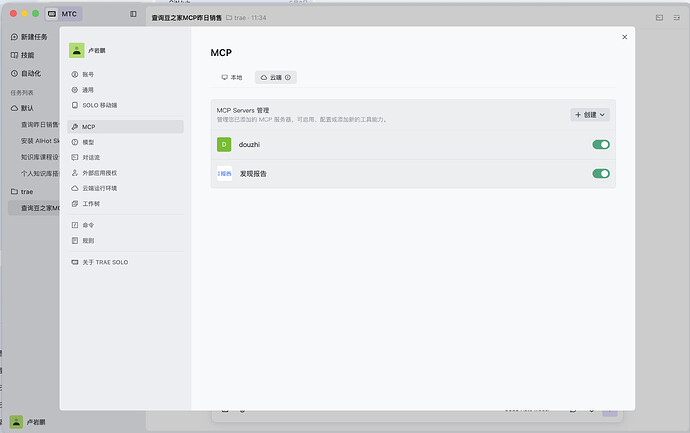Click the 卢岩鹏 avatar in settings

coord(77,51)
